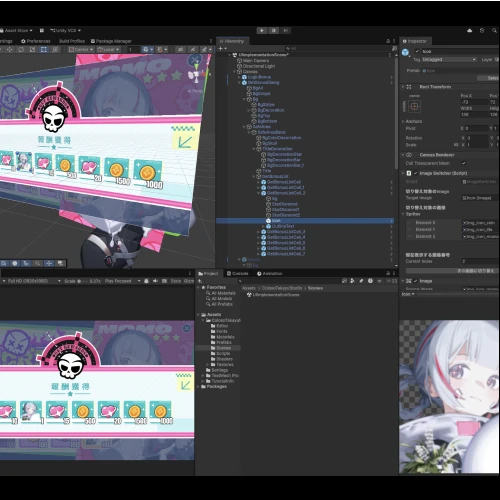
Task: Select the StarDiamond object in the Hierarchy
Action: tap(284, 204)
